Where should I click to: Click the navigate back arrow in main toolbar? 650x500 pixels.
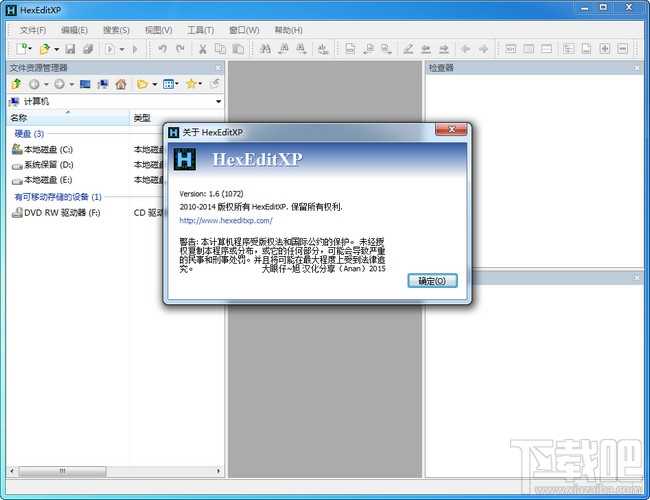coord(466,49)
